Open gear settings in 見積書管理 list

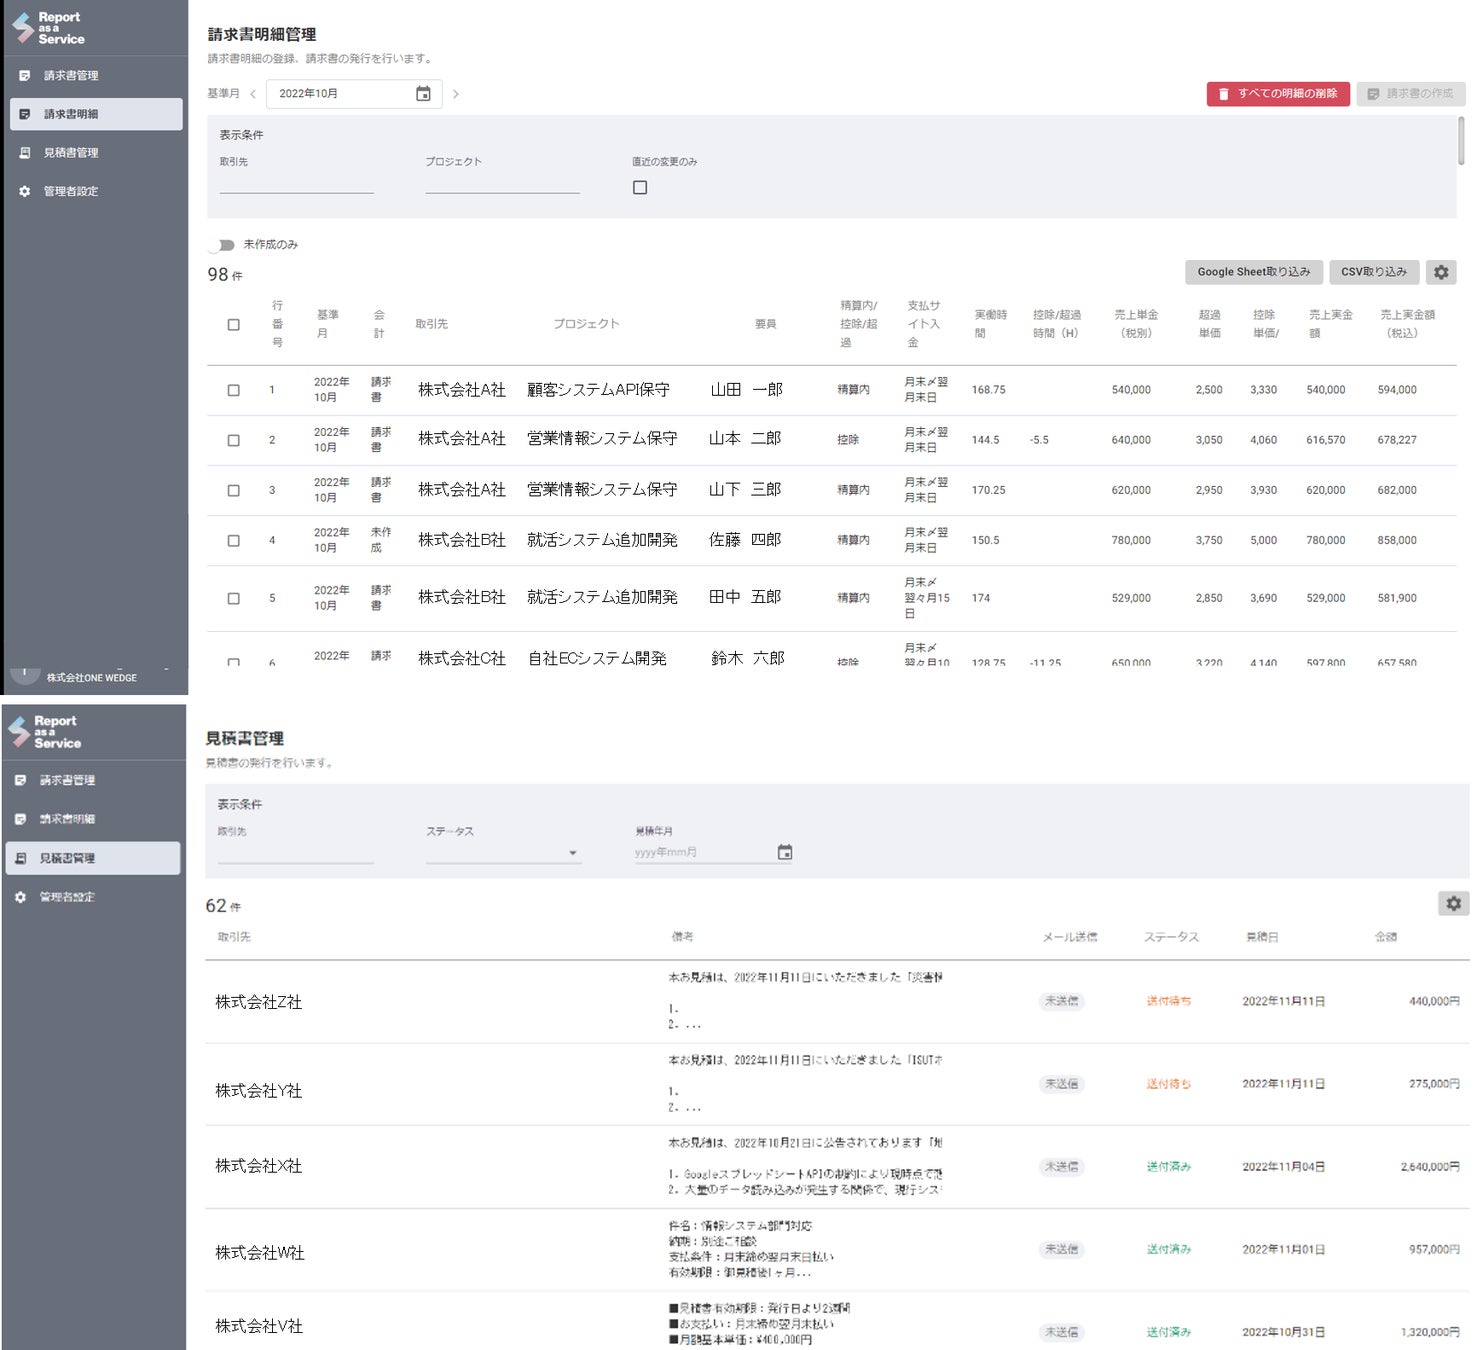point(1454,903)
